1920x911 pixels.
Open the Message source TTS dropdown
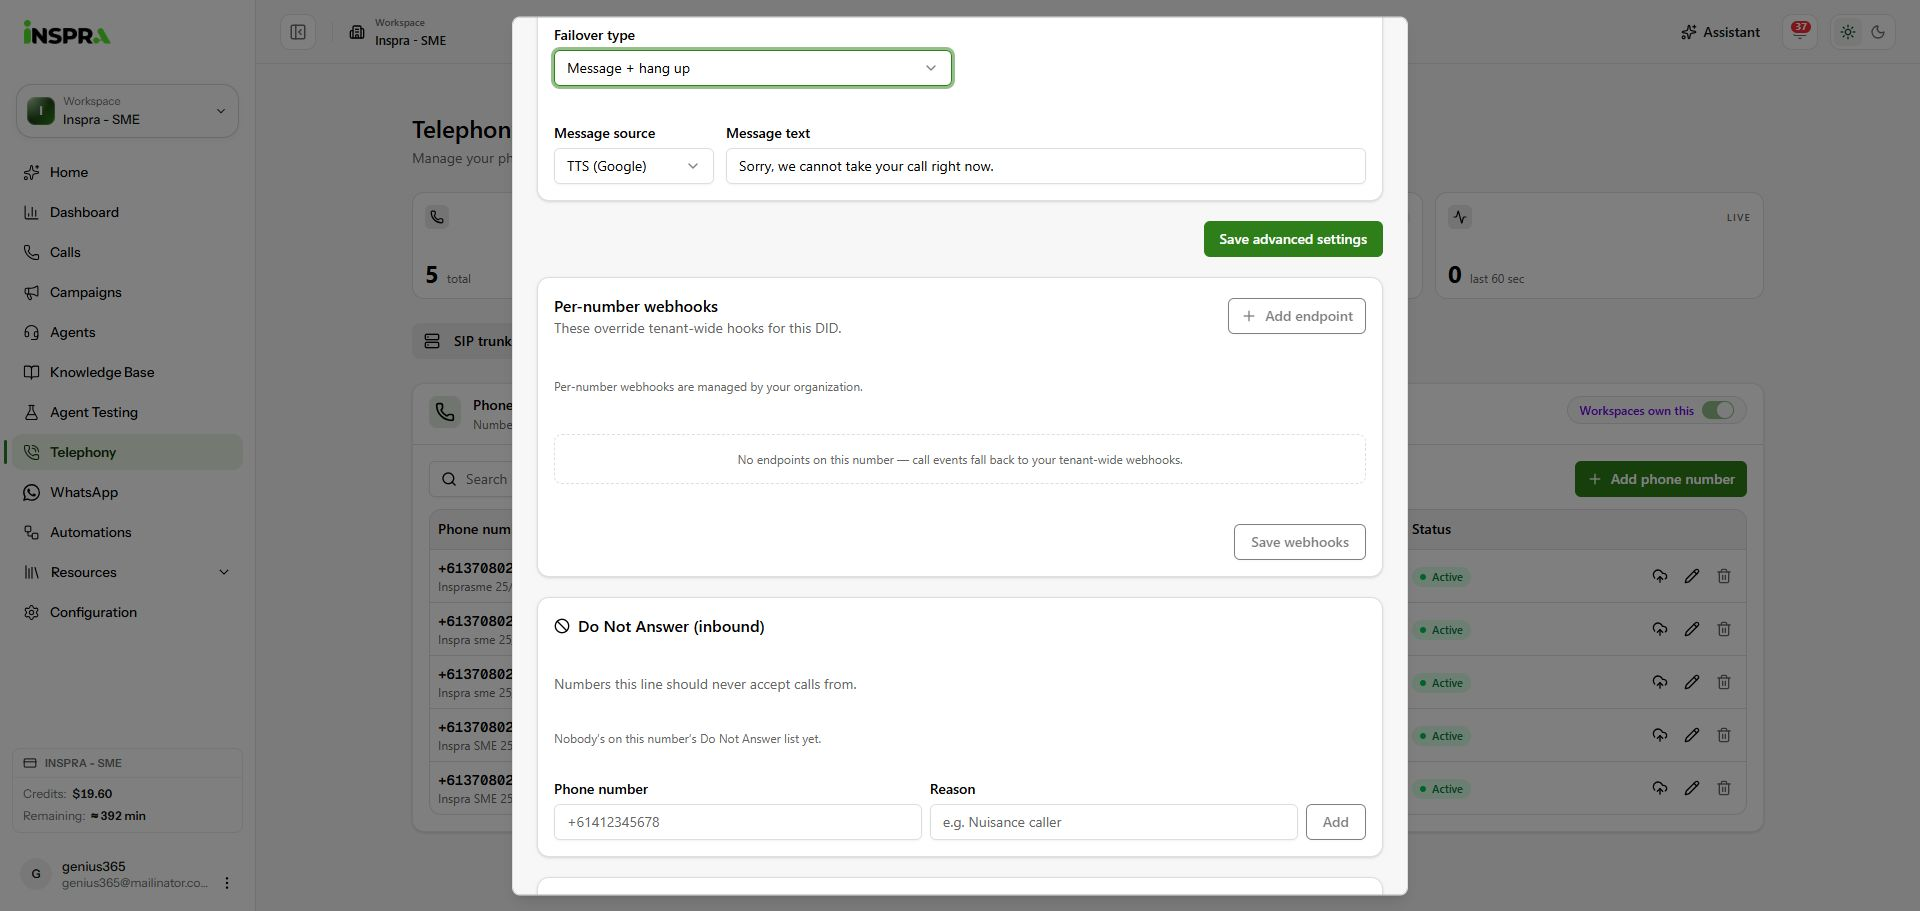click(634, 166)
